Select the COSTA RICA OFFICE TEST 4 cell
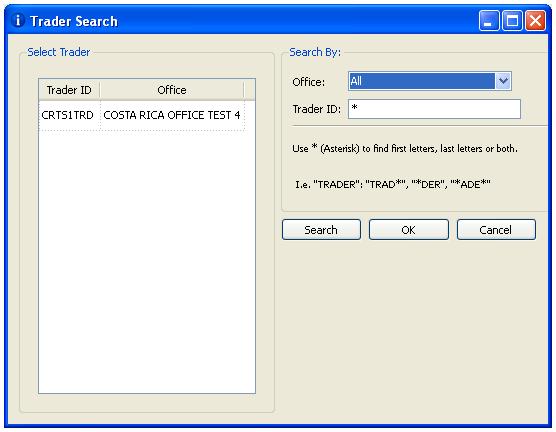The image size is (556, 432). (172, 115)
